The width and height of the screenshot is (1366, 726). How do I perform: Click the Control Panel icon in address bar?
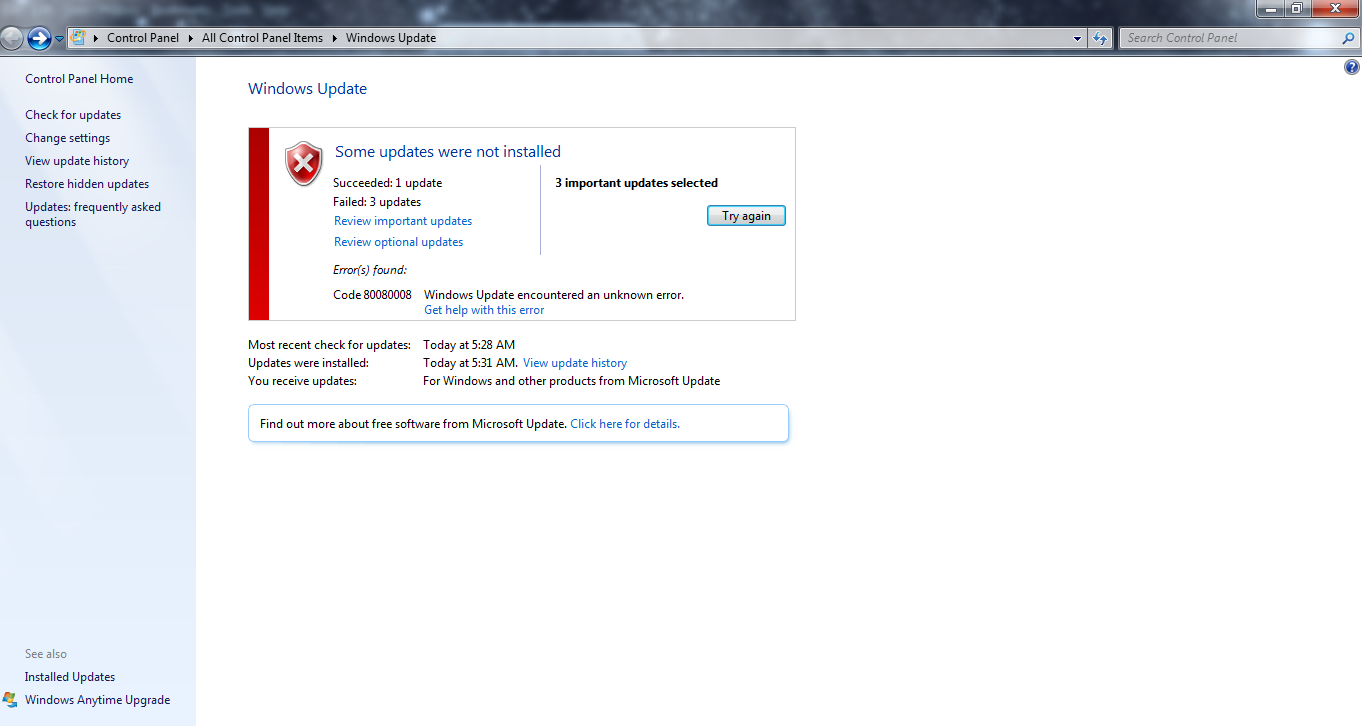pos(78,38)
